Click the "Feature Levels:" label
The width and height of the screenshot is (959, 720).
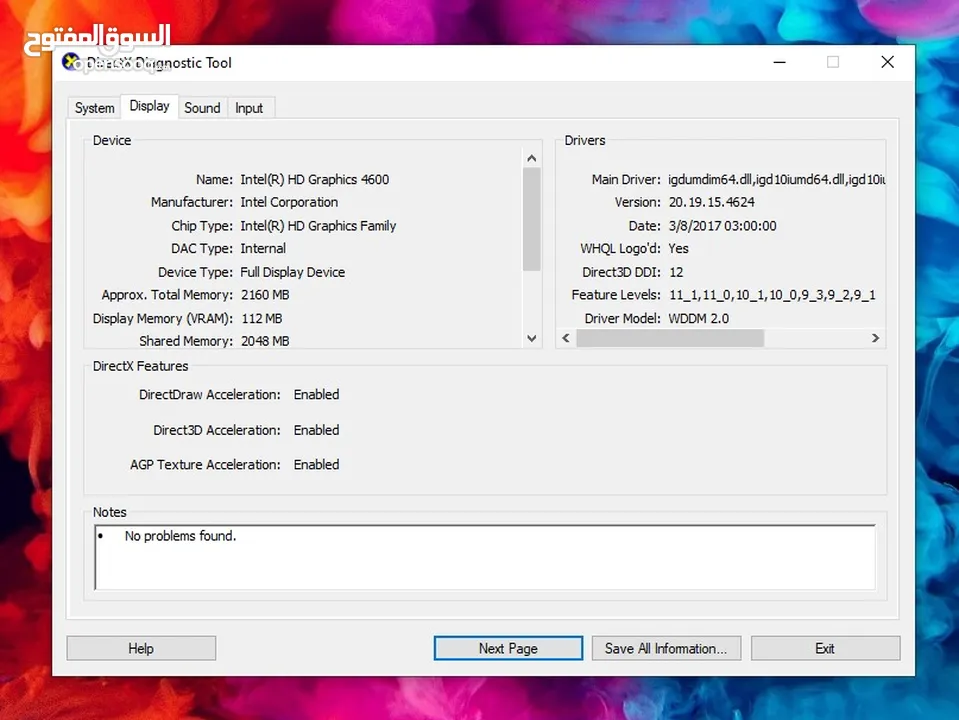pos(616,295)
